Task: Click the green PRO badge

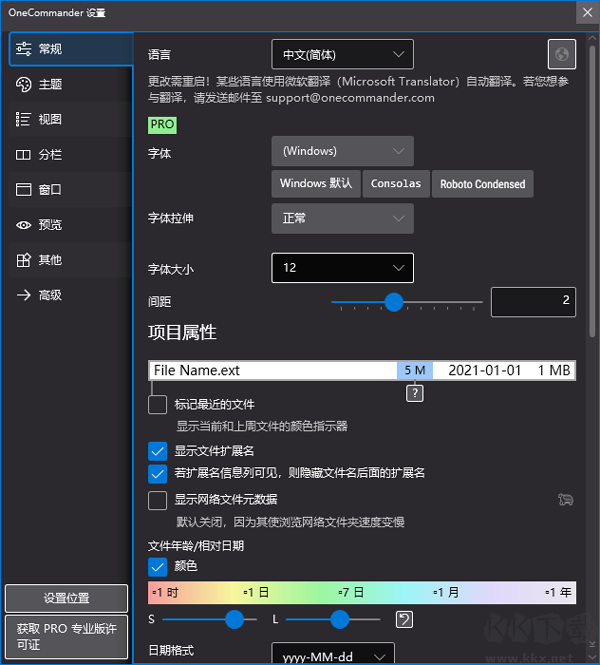Action: pyautogui.click(x=162, y=125)
